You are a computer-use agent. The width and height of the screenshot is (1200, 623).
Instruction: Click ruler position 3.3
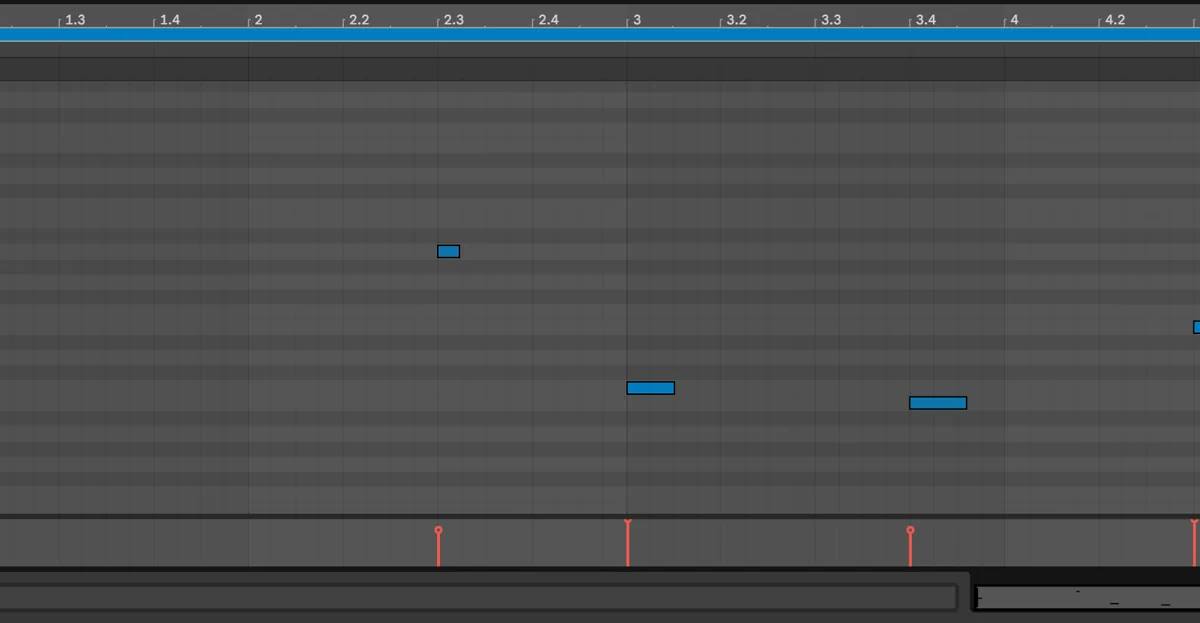tap(831, 20)
